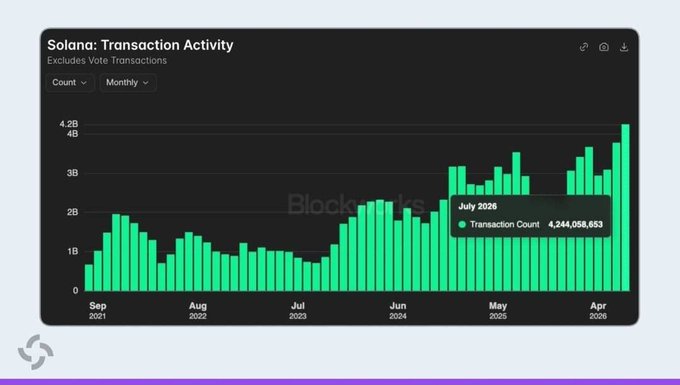Viewport: 680px width, 385px height.
Task: Open the Monthly interval dropdown
Action: coord(128,82)
